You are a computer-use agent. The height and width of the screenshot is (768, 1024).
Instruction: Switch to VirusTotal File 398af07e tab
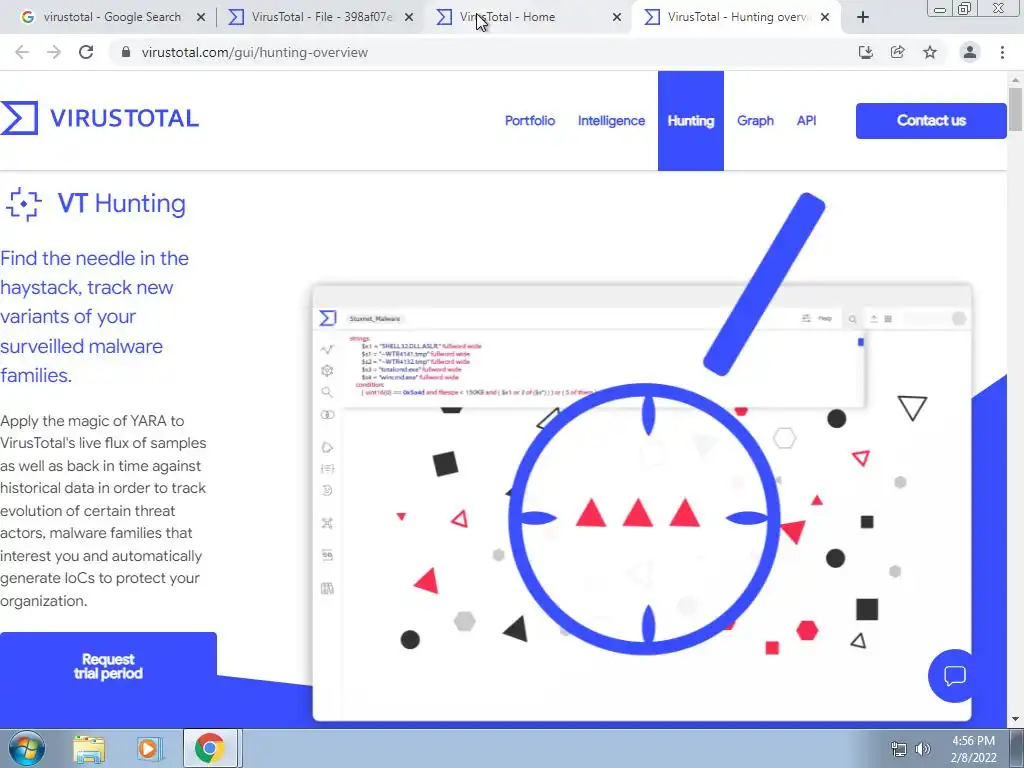pyautogui.click(x=321, y=18)
